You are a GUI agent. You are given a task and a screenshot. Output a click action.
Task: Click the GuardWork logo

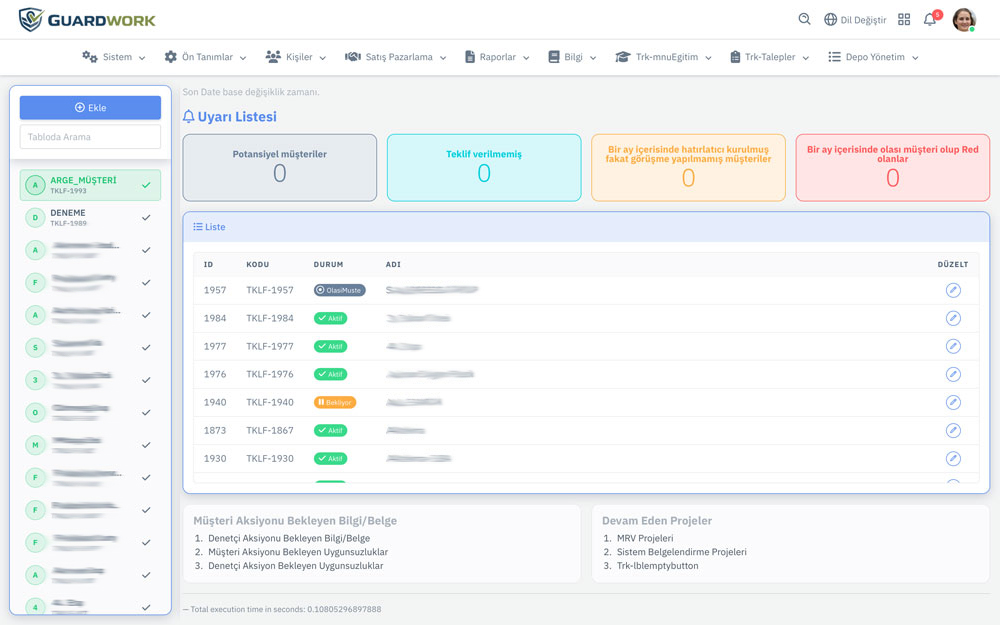pyautogui.click(x=87, y=19)
